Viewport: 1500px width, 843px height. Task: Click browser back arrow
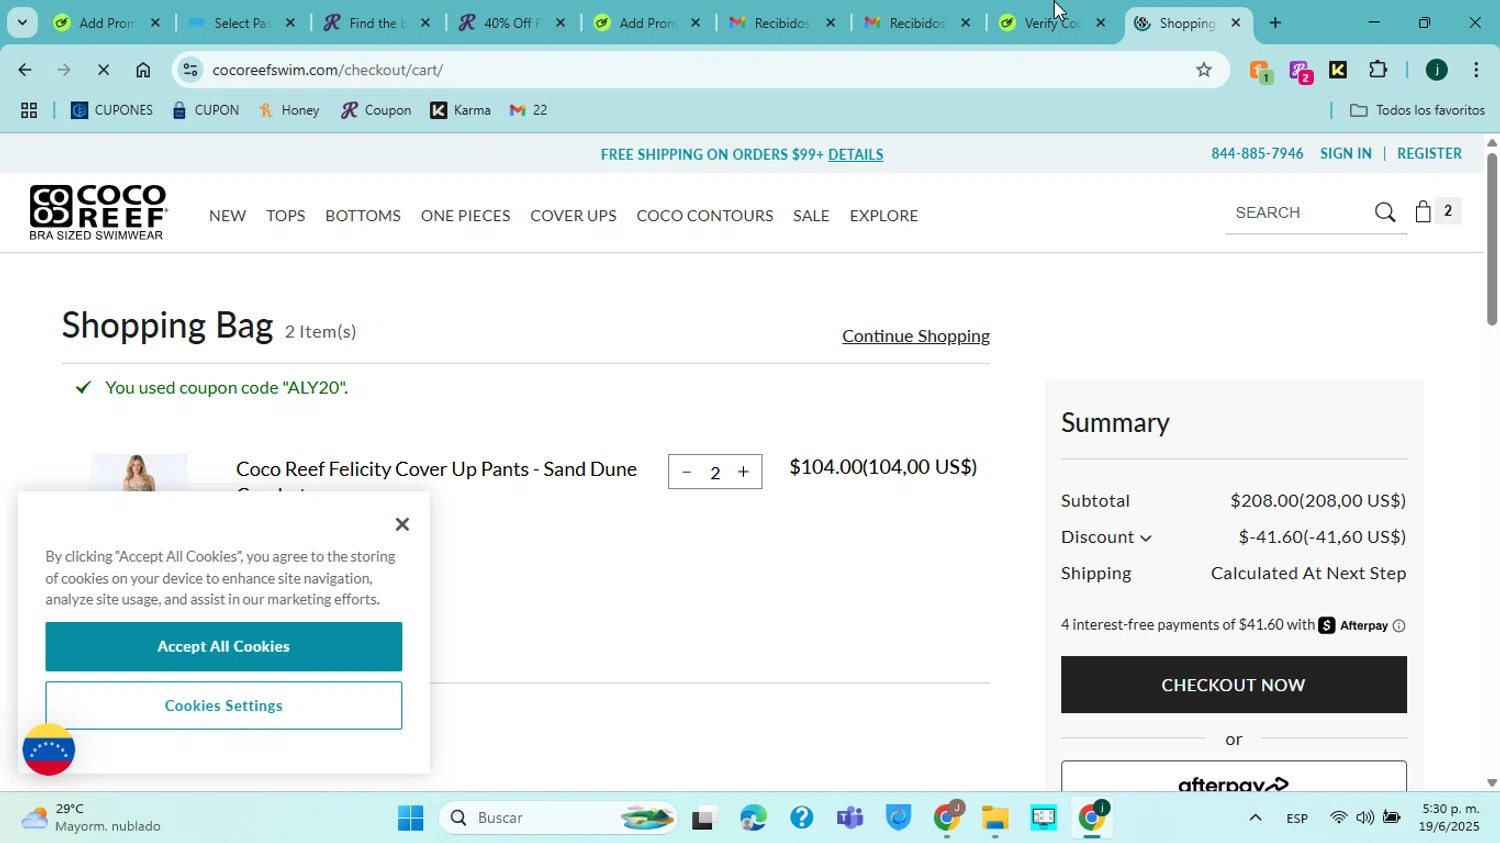point(24,70)
